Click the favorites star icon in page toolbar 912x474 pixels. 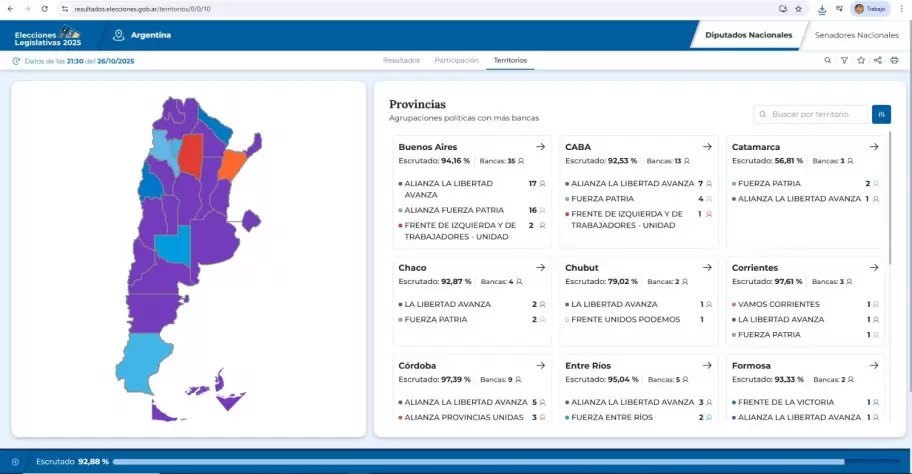click(861, 61)
